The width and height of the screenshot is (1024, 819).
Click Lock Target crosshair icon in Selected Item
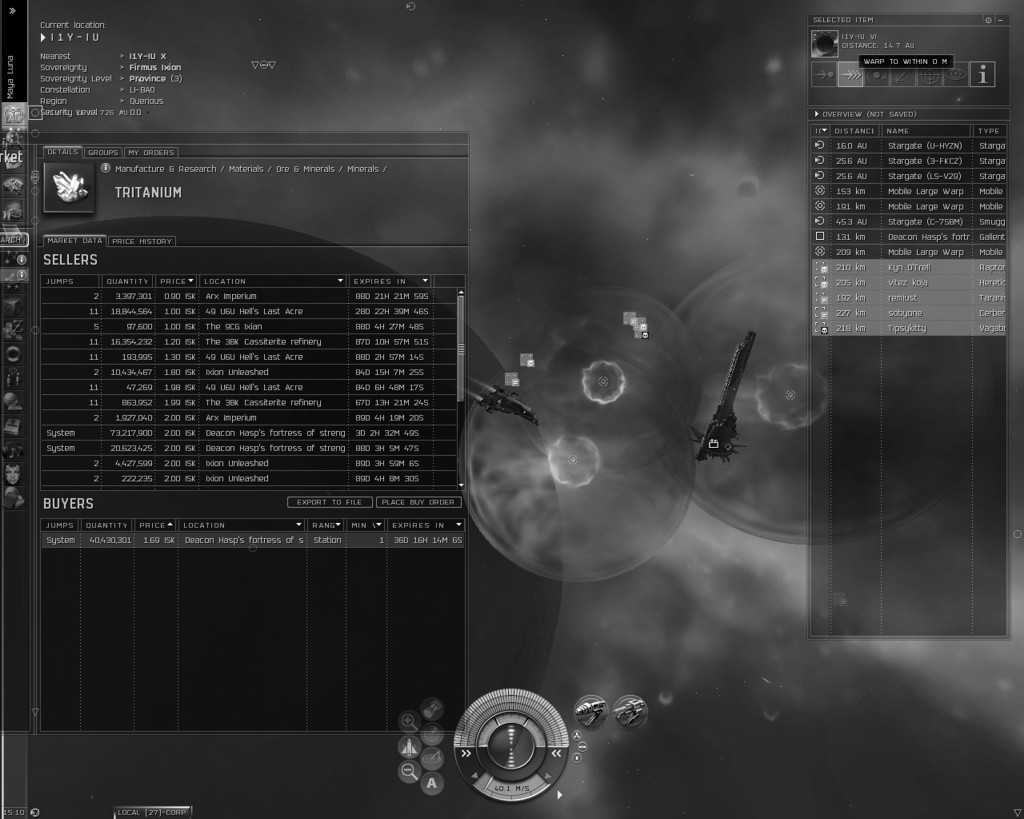[x=929, y=74]
